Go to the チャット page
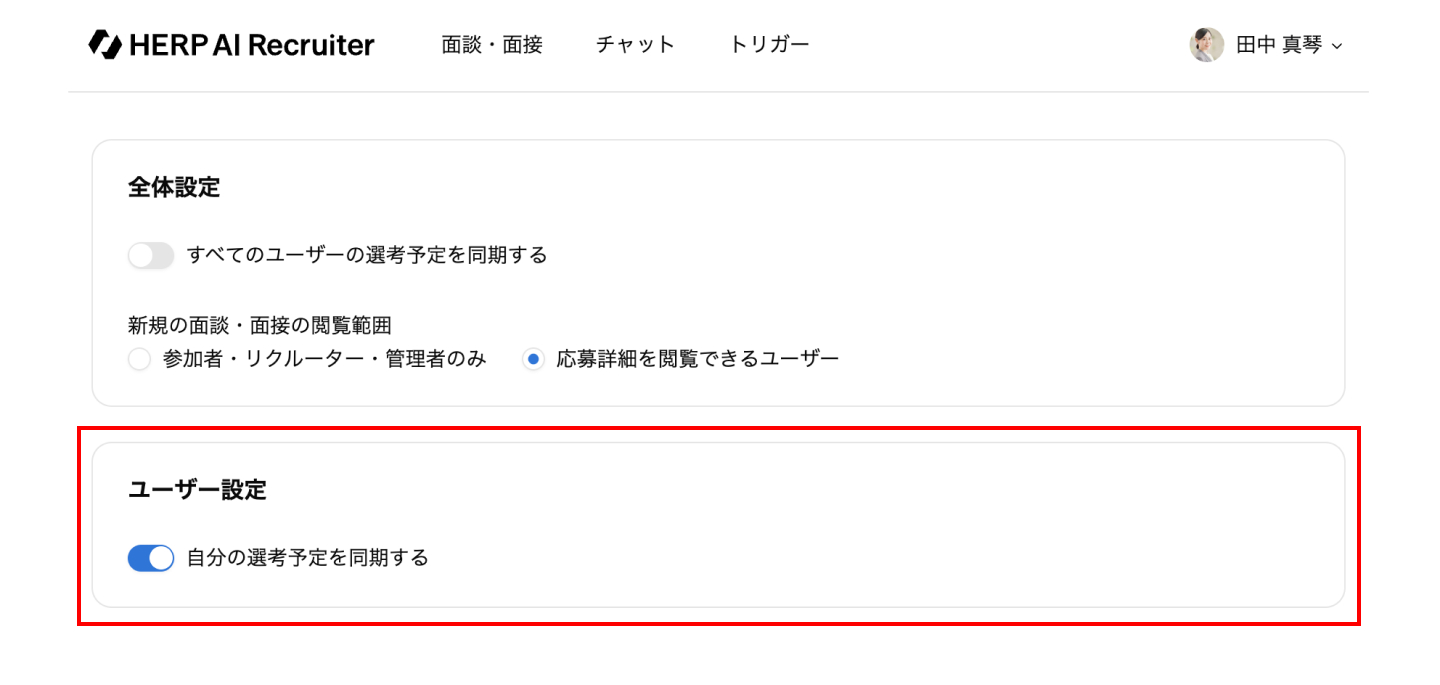 (636, 45)
